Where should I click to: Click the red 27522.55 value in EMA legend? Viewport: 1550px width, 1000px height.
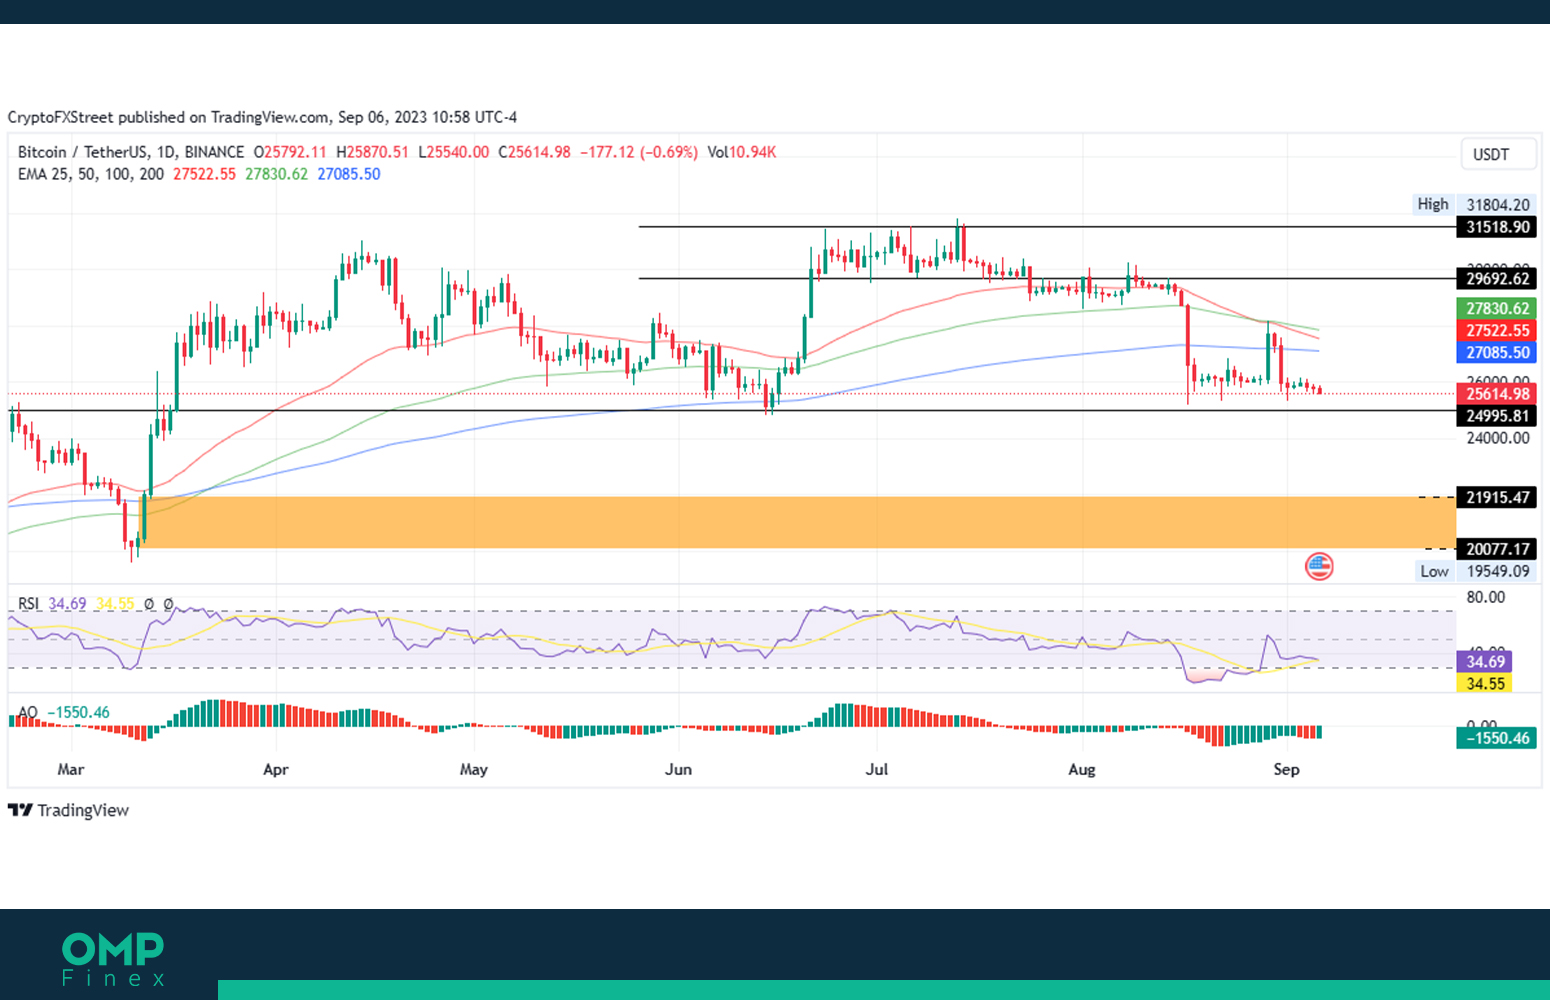[x=204, y=174]
